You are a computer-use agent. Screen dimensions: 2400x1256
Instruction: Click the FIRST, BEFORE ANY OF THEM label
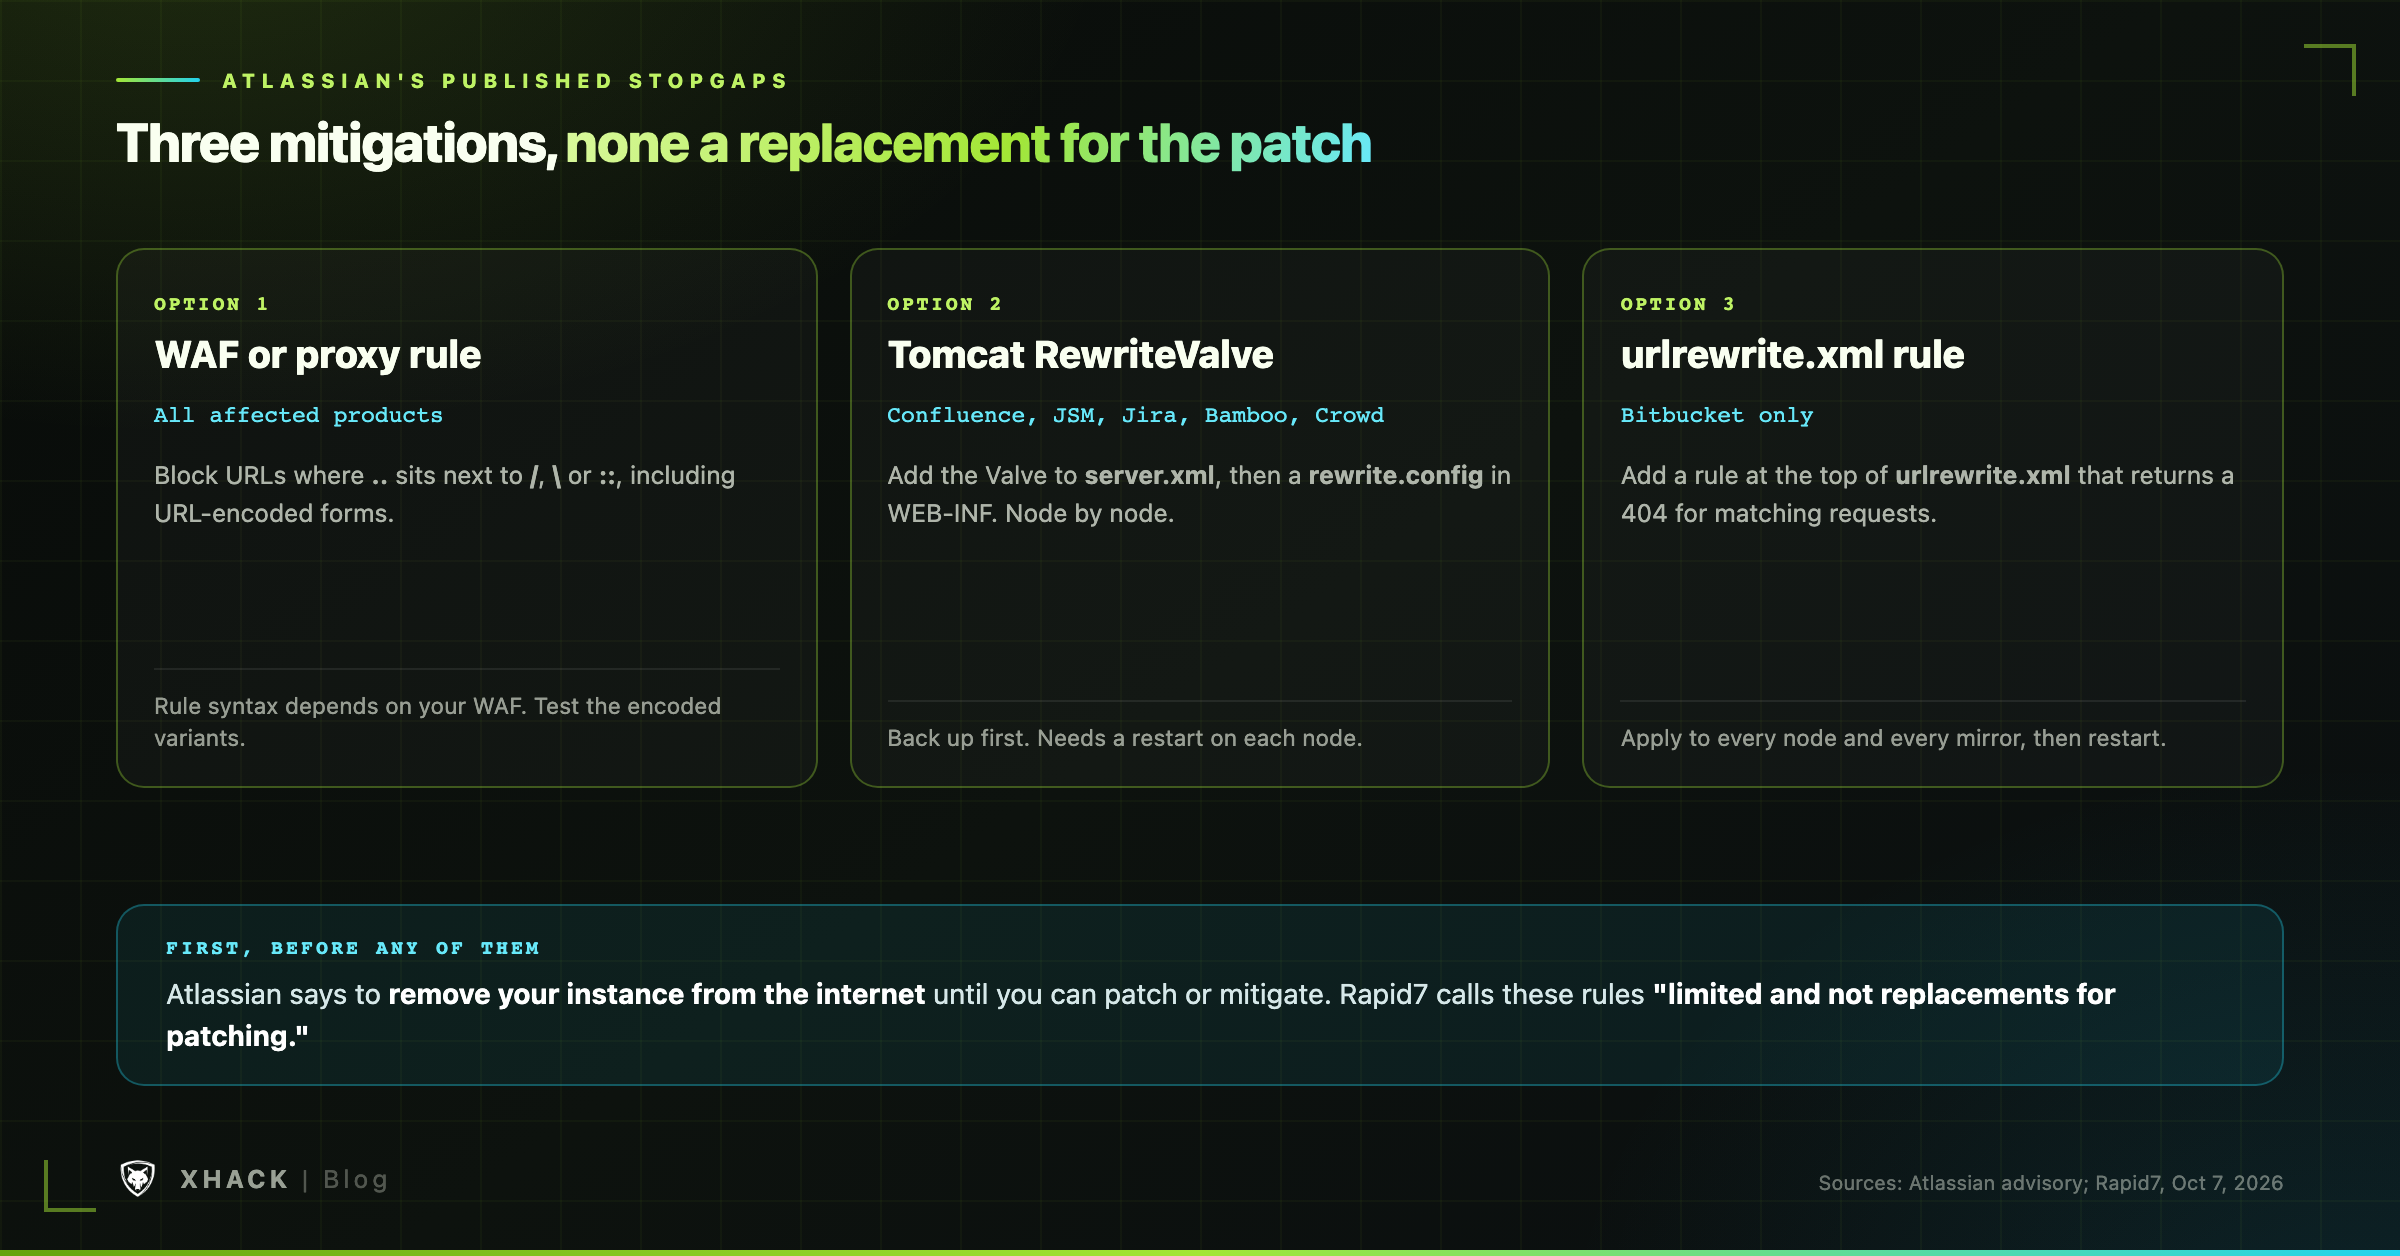point(352,948)
